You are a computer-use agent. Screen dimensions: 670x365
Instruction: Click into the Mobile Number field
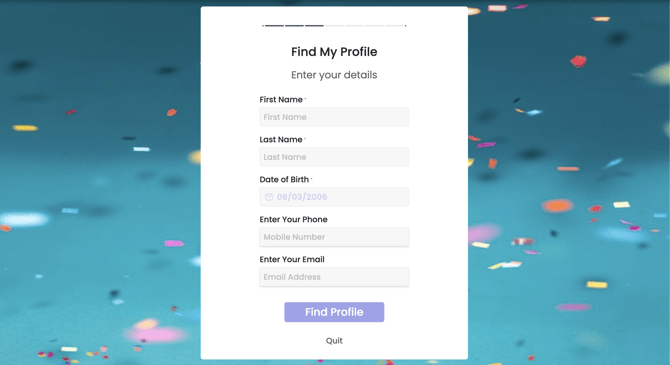coord(334,237)
